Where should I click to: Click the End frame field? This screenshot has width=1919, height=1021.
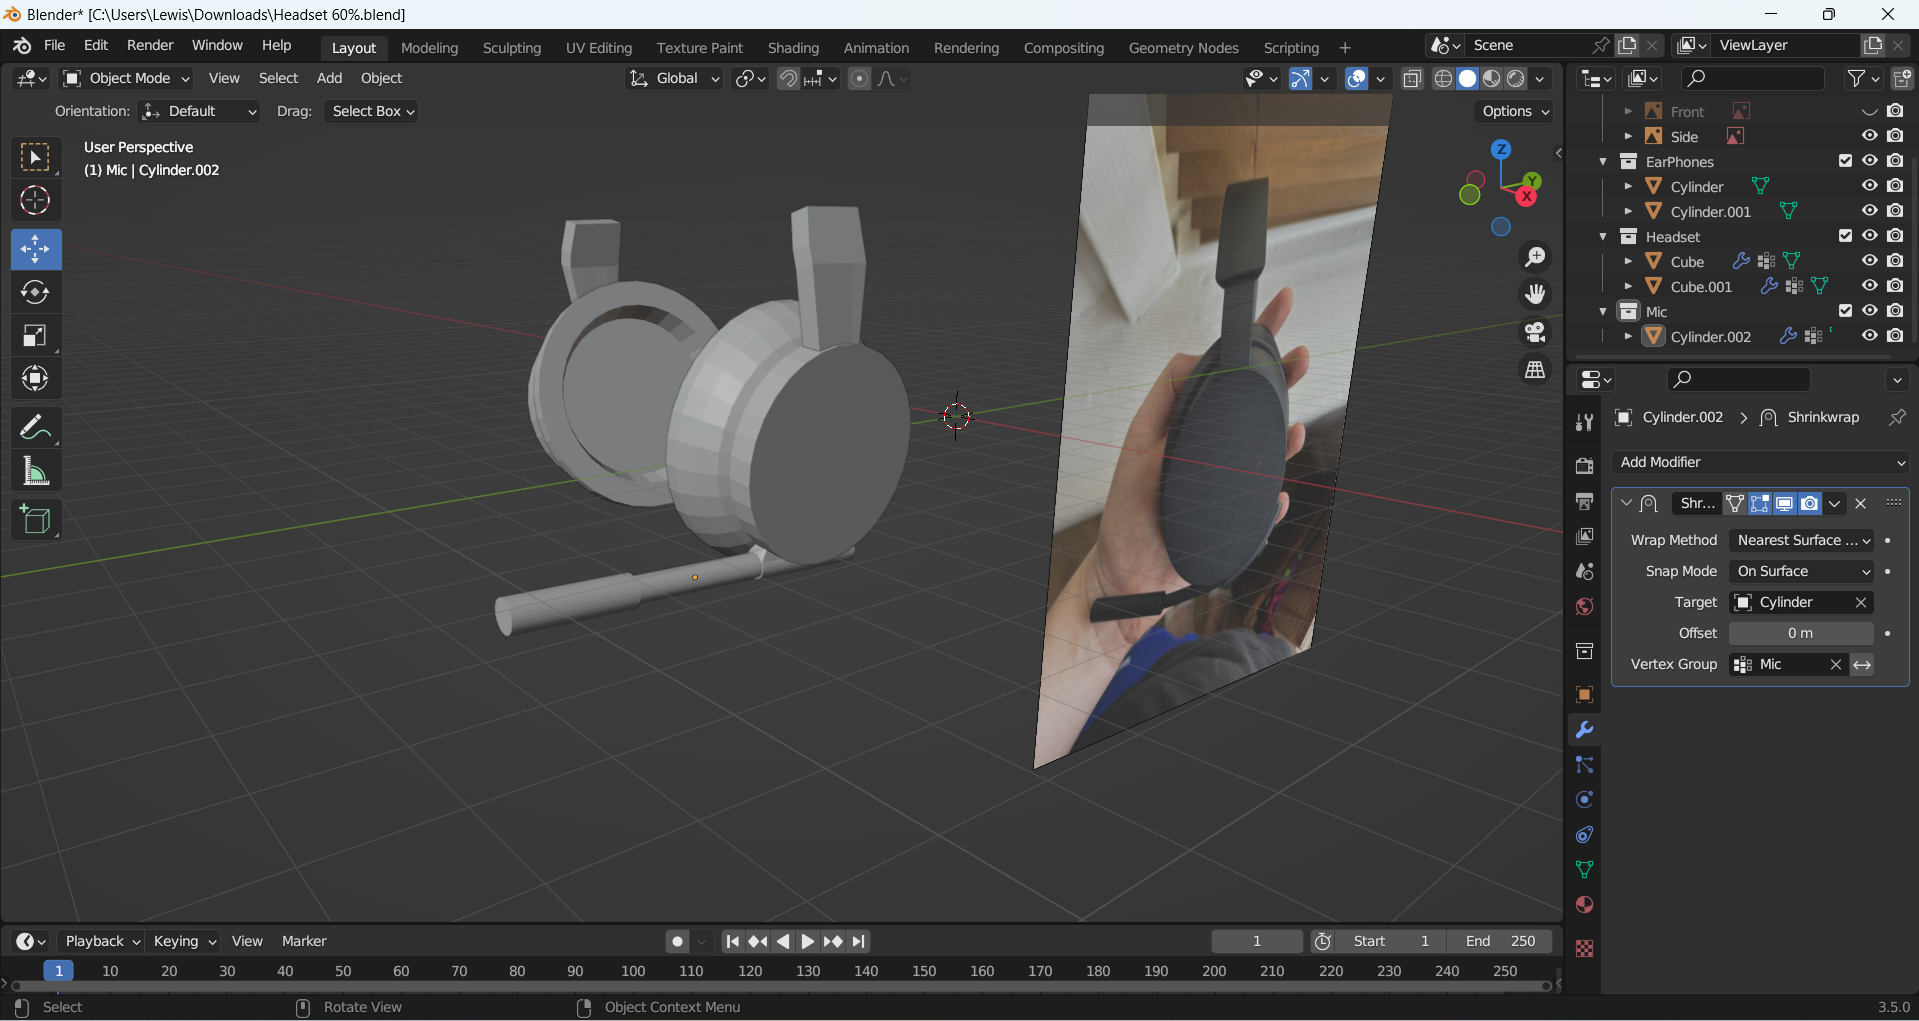coord(1500,941)
